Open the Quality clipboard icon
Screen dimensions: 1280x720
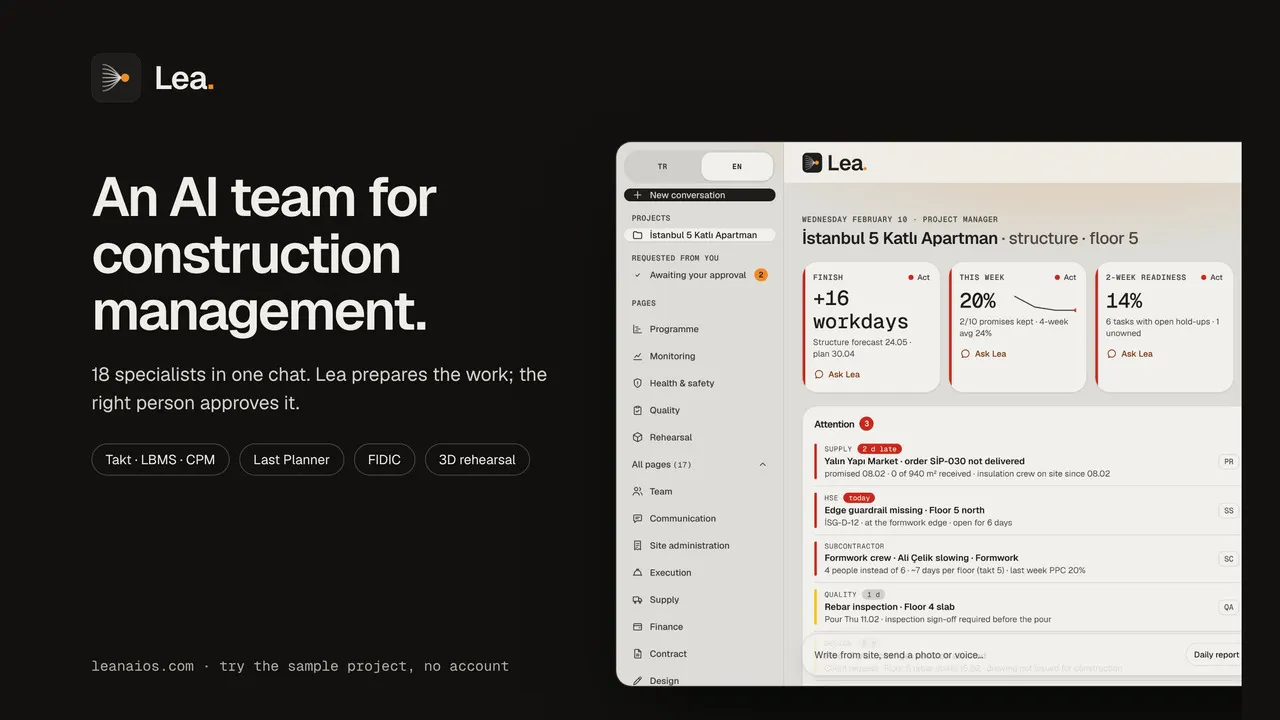point(638,410)
